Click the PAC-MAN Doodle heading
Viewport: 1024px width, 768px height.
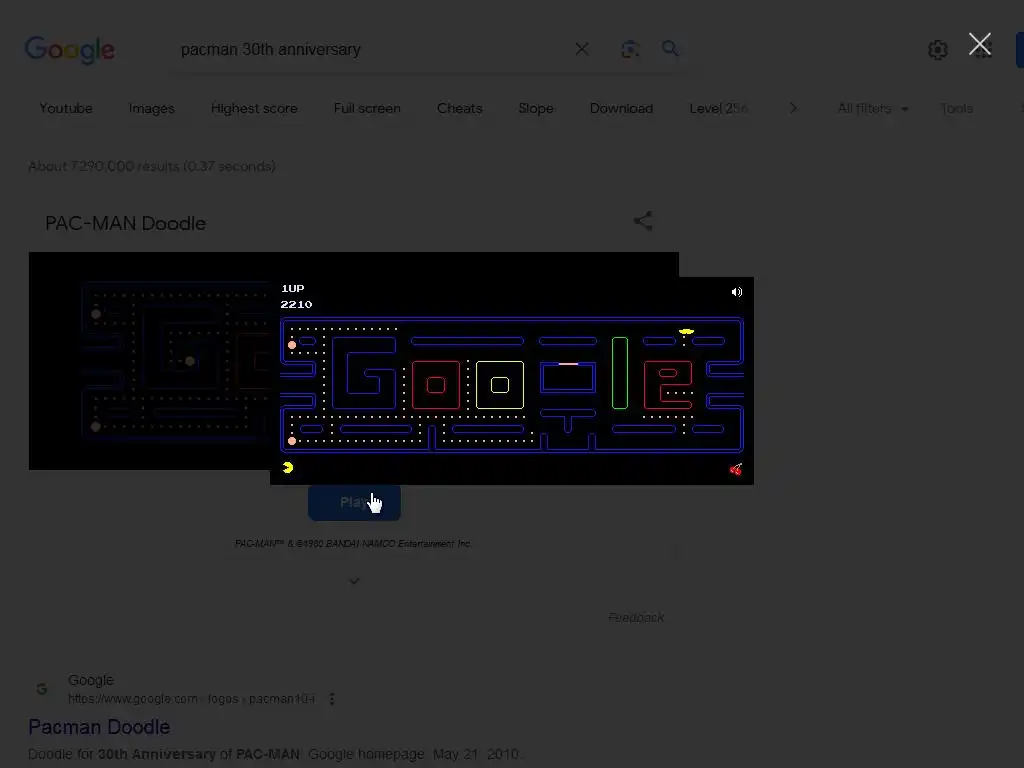pos(125,223)
